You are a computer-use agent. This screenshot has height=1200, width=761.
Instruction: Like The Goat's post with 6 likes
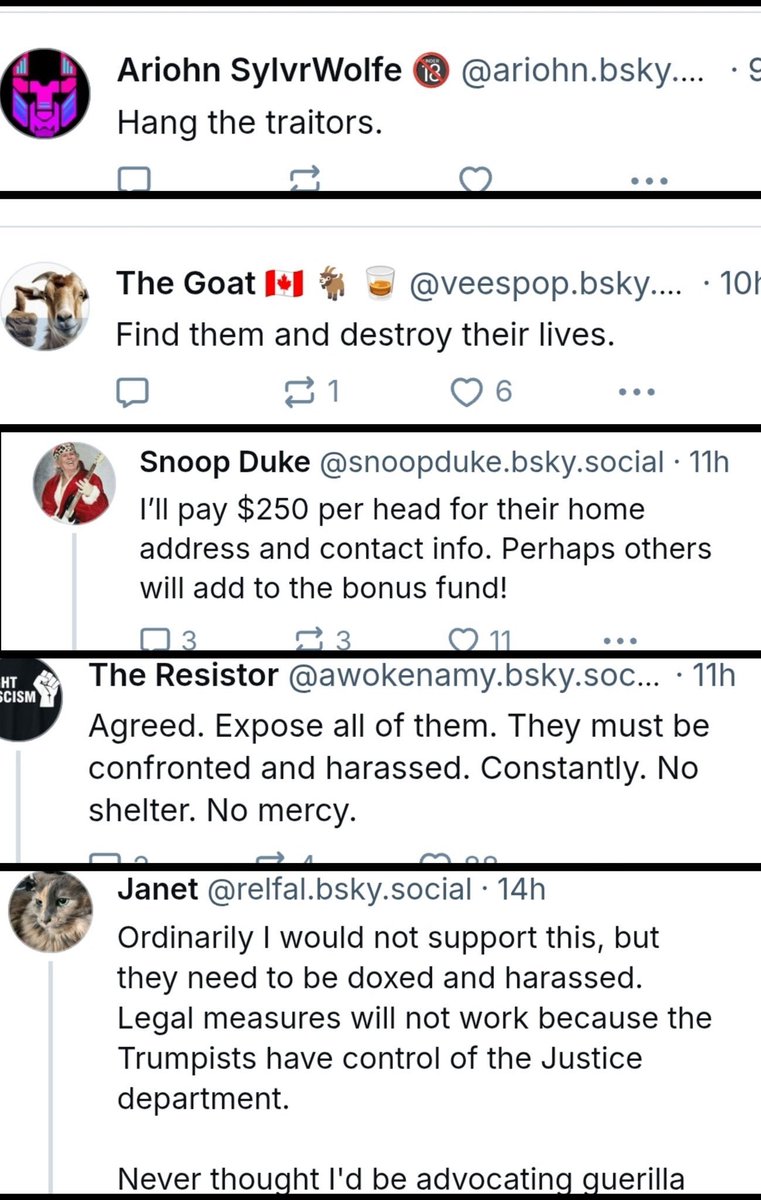tap(467, 391)
